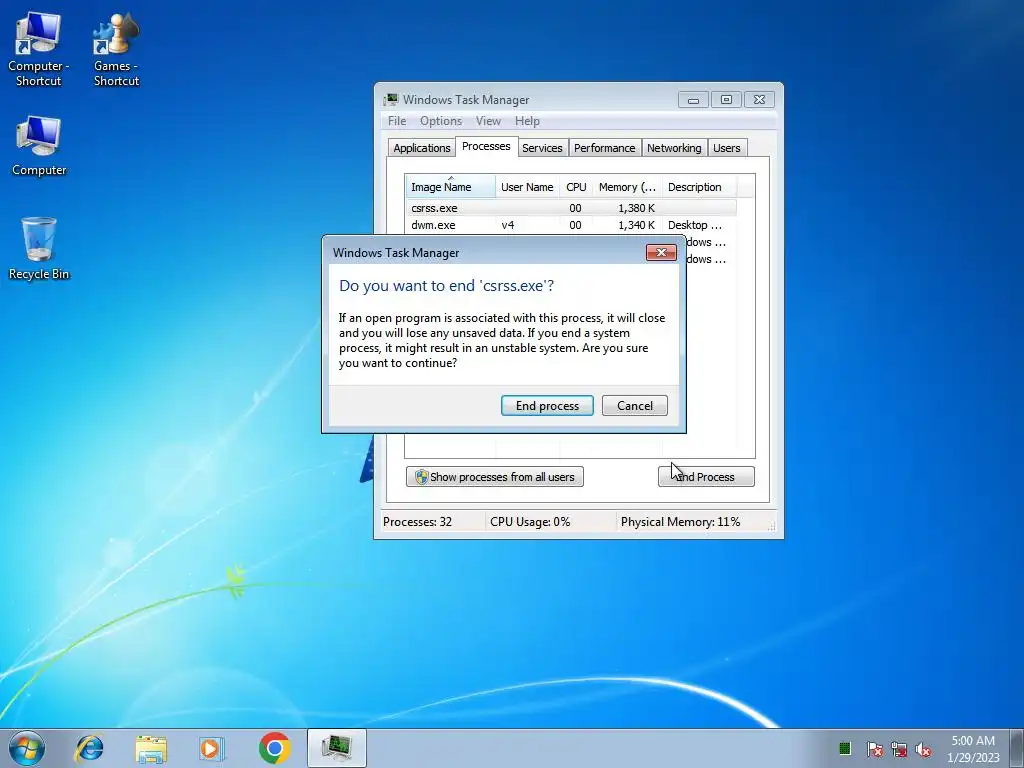This screenshot has height=768, width=1024.
Task: Click Task Manager title bar icon
Action: [x=391, y=99]
